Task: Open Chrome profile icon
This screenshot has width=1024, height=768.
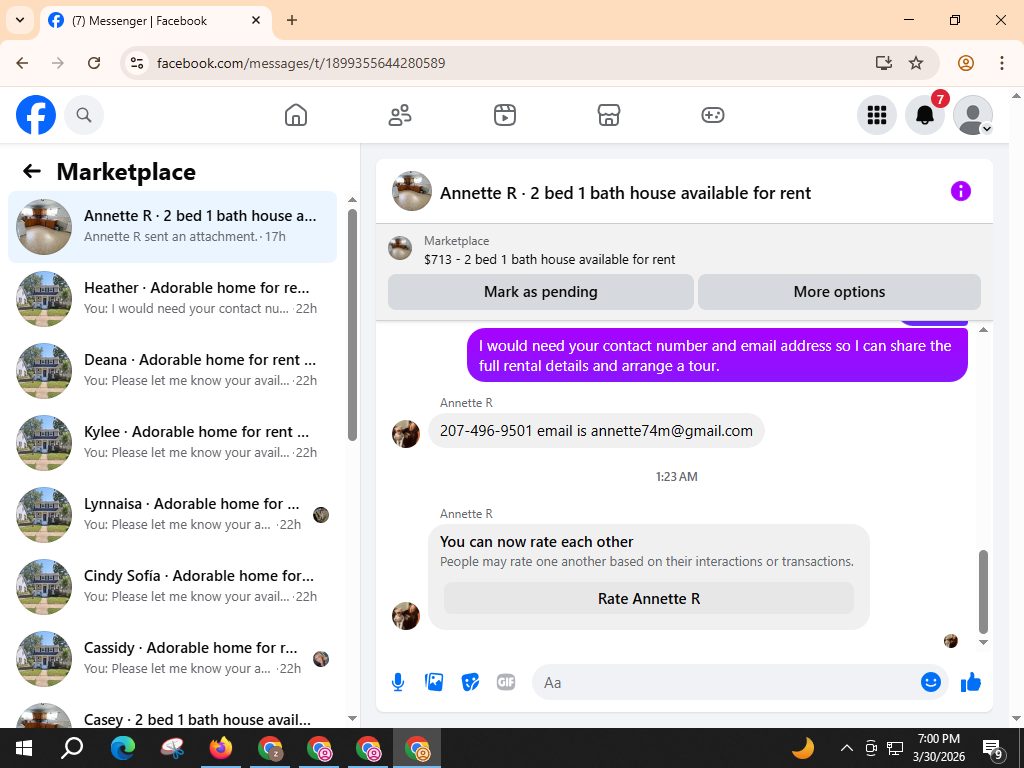Action: [x=966, y=63]
